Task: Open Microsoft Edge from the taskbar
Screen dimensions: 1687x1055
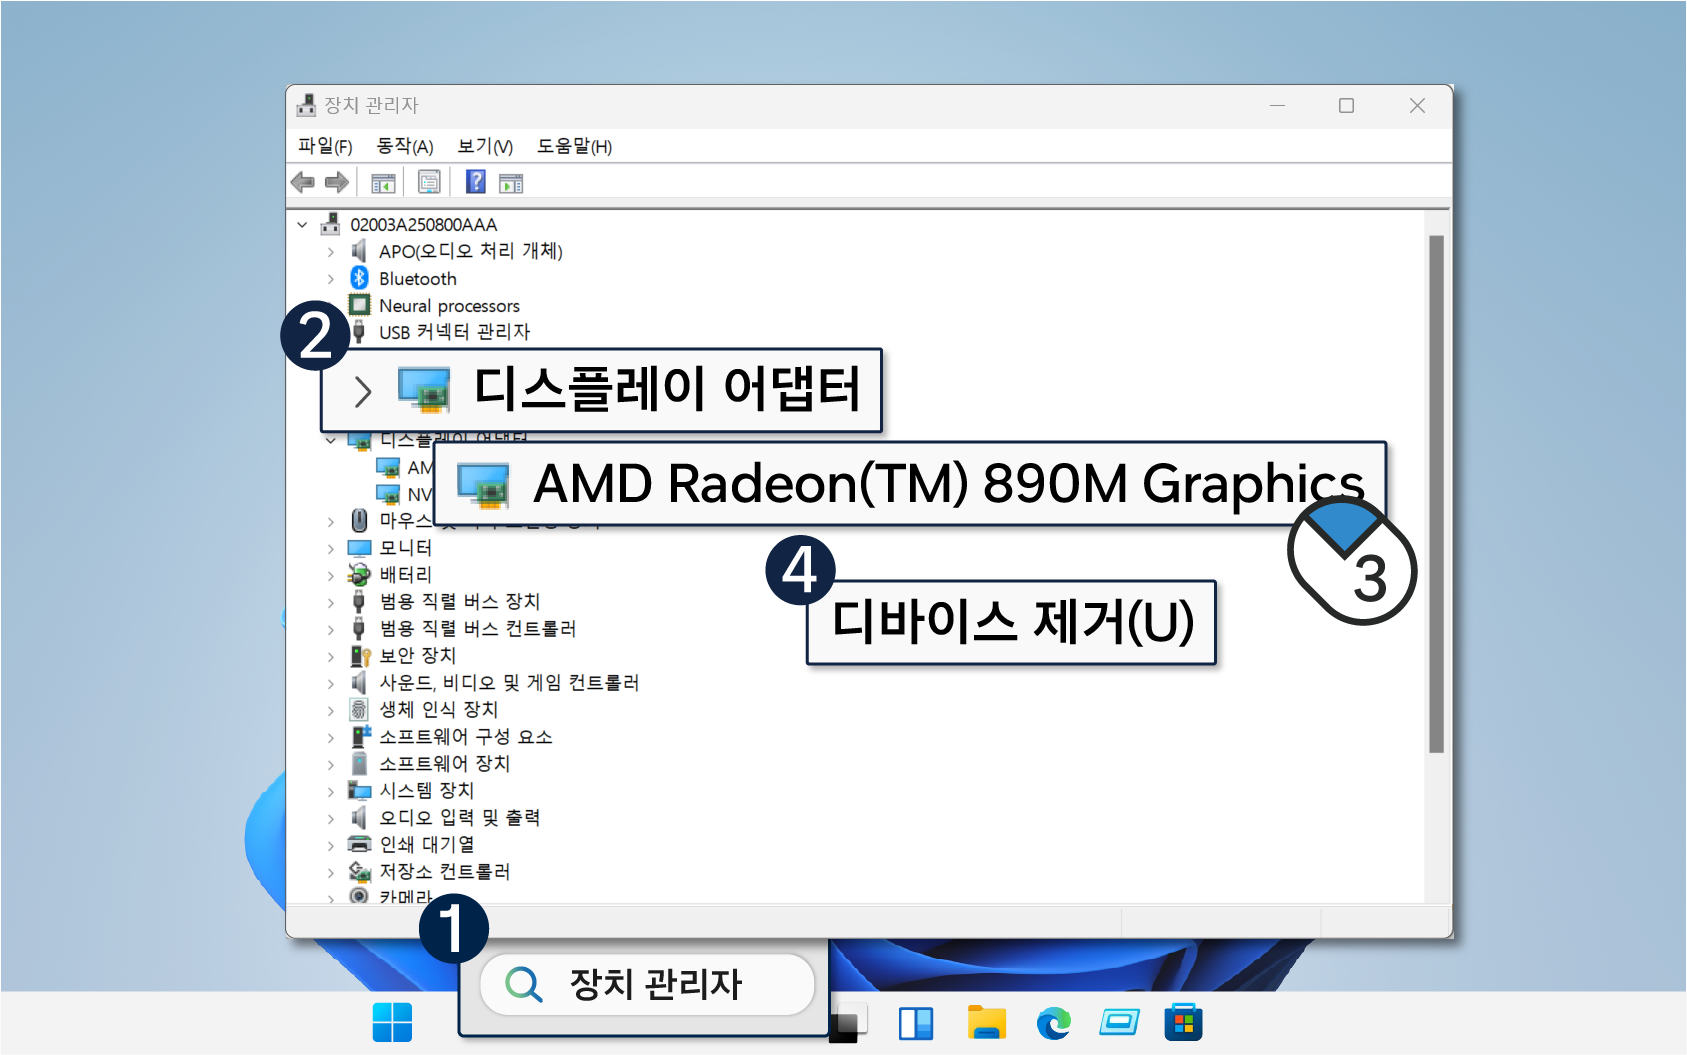Action: point(1053,1023)
